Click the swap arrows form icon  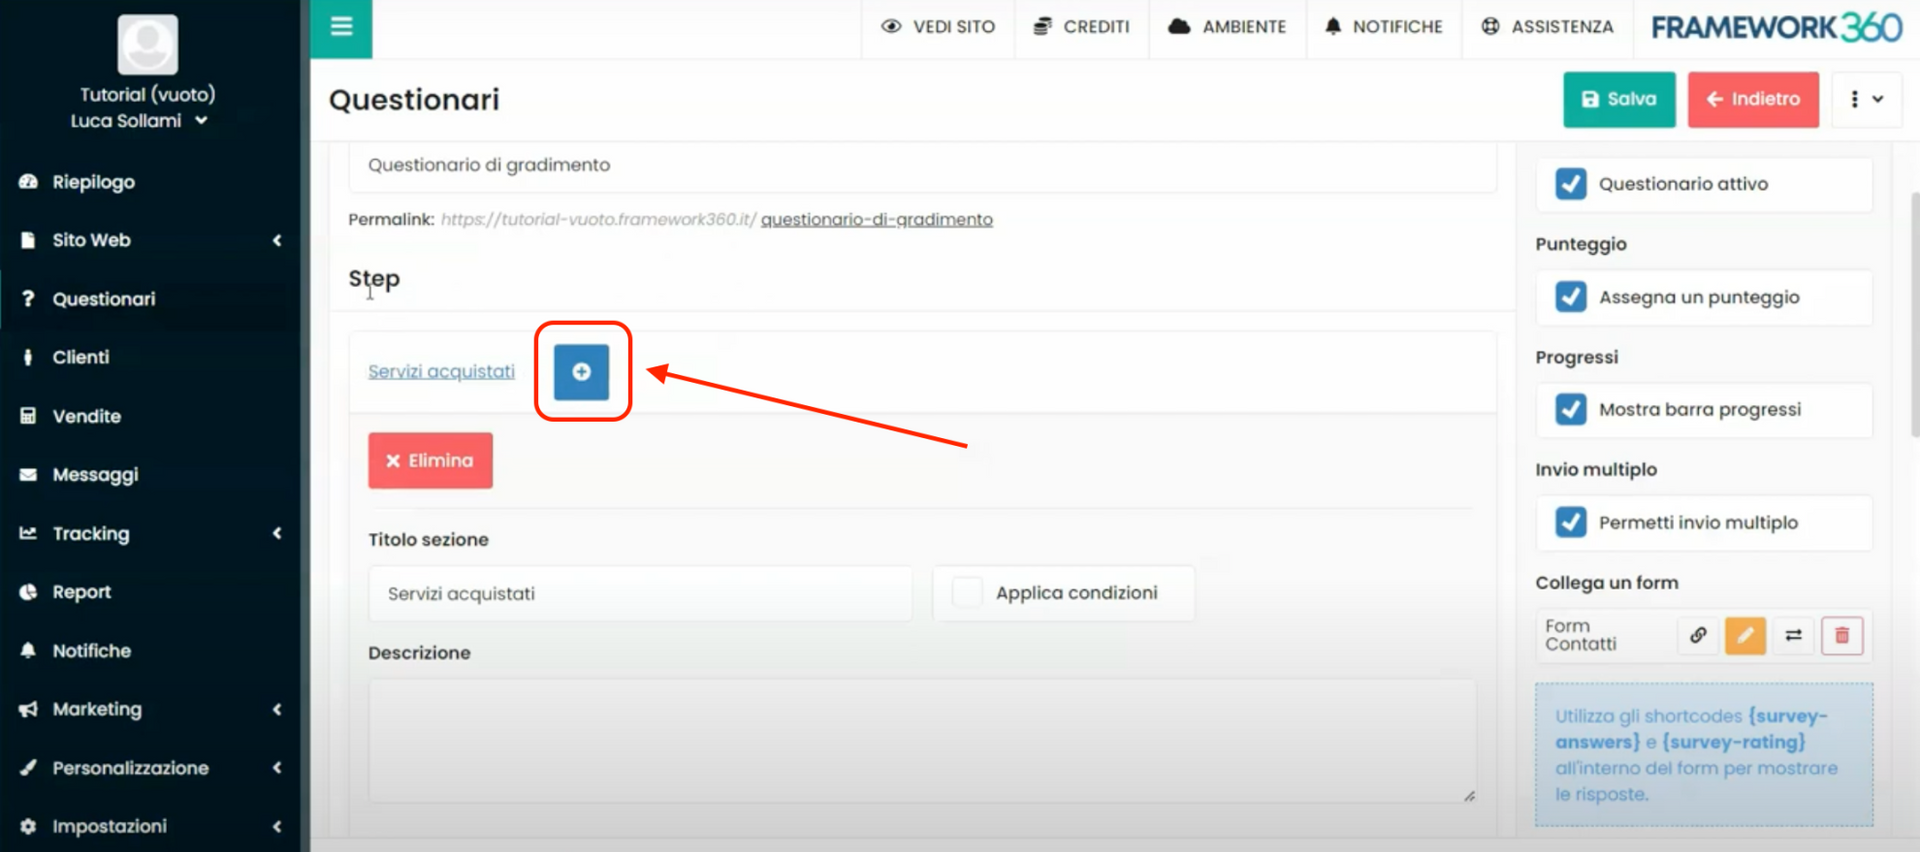[x=1793, y=636]
